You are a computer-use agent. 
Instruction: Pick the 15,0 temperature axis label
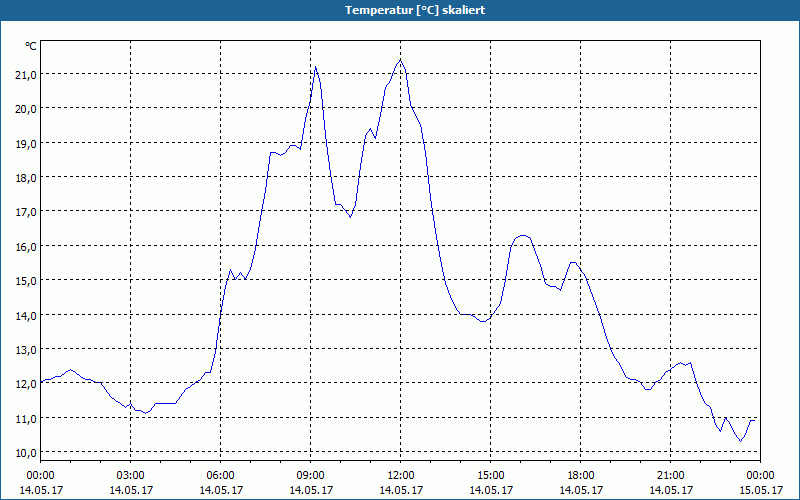(x=27, y=281)
